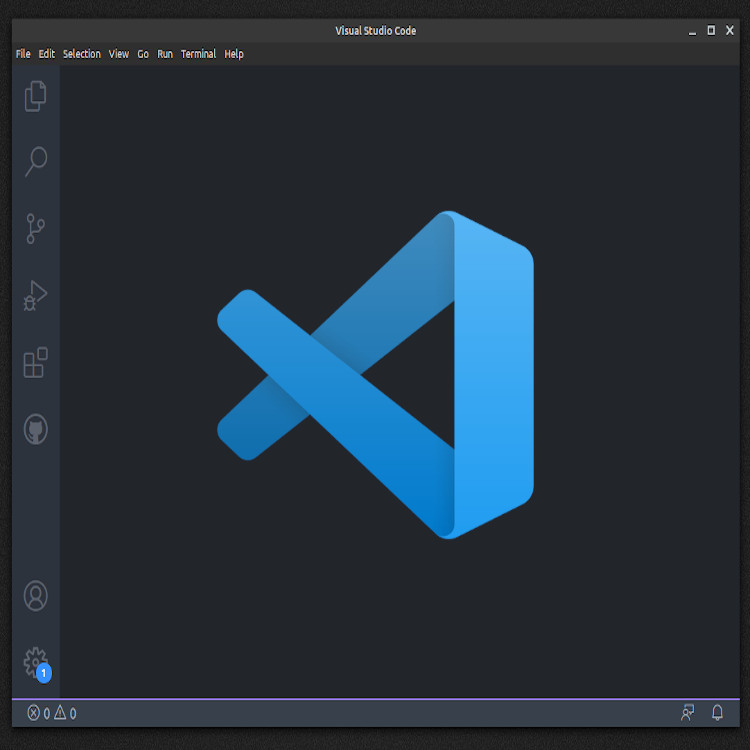The image size is (750, 750).
Task: Maximize the Visual Studio Code window
Action: point(711,30)
